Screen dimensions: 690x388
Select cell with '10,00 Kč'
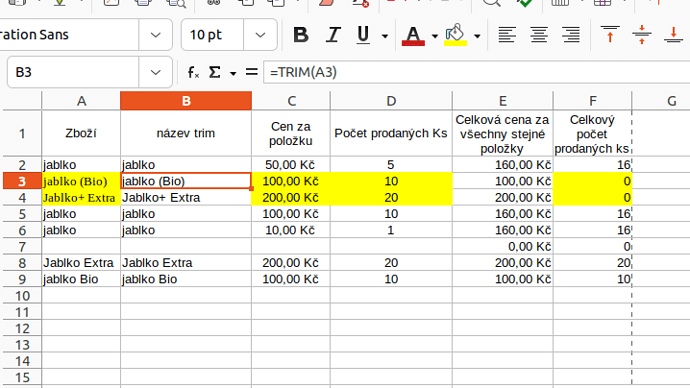click(x=291, y=230)
